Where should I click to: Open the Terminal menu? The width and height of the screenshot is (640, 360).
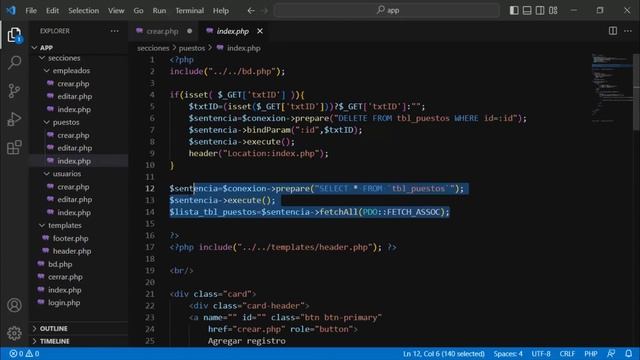click(x=189, y=11)
